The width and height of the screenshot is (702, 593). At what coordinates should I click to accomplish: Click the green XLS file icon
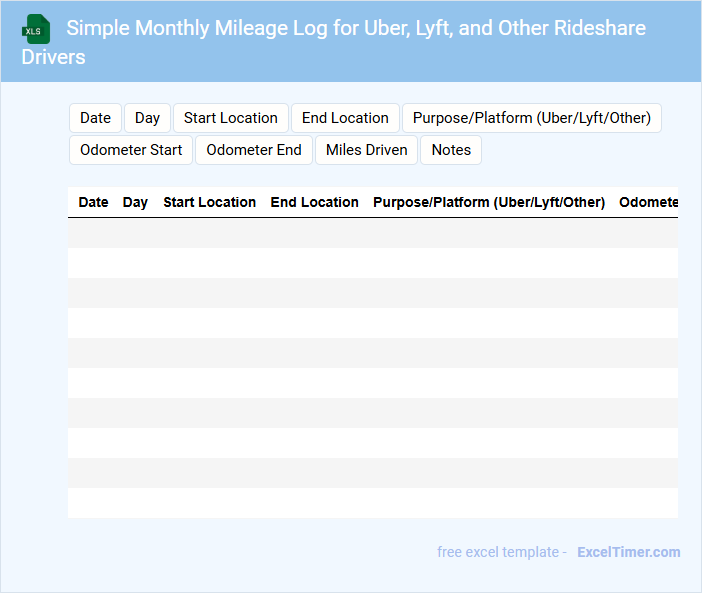click(x=35, y=29)
